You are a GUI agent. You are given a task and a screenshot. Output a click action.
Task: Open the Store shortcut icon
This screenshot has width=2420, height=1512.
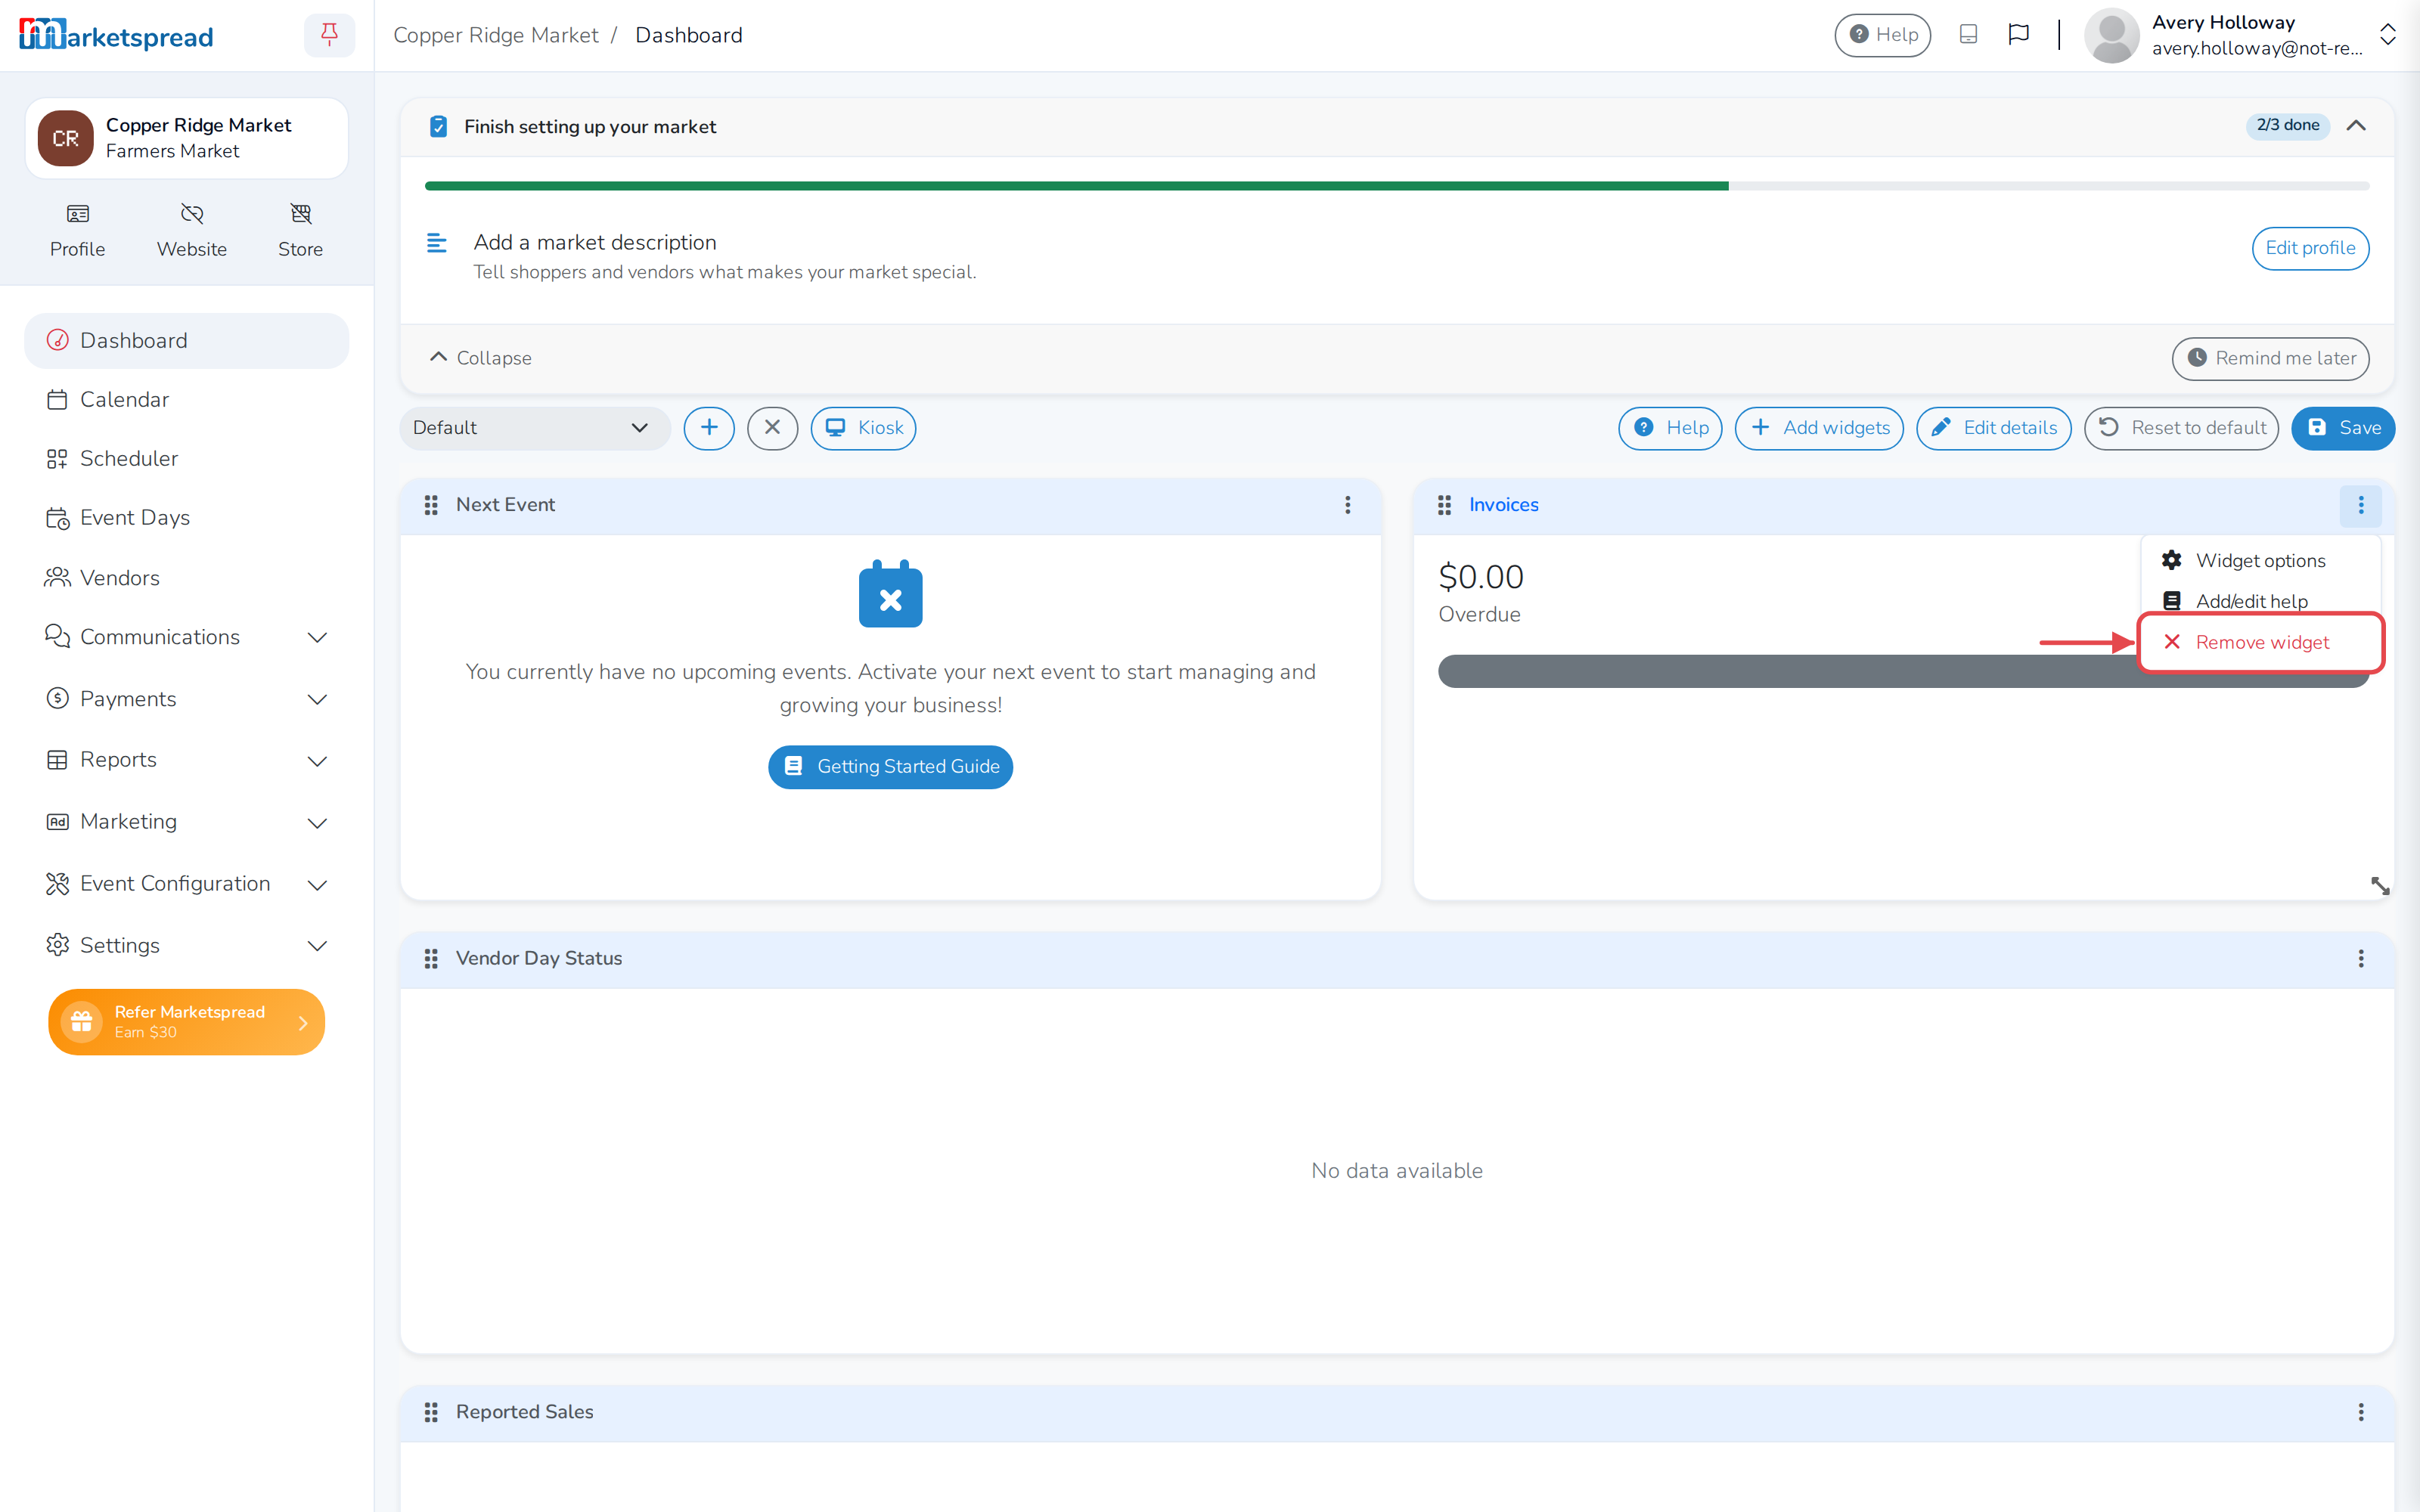tap(300, 231)
